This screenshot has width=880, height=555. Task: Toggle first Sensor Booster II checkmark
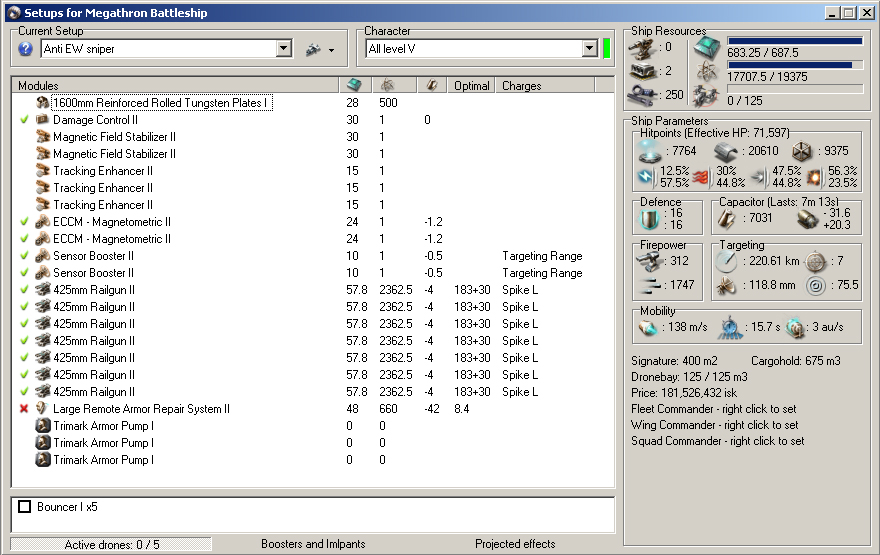(24, 256)
